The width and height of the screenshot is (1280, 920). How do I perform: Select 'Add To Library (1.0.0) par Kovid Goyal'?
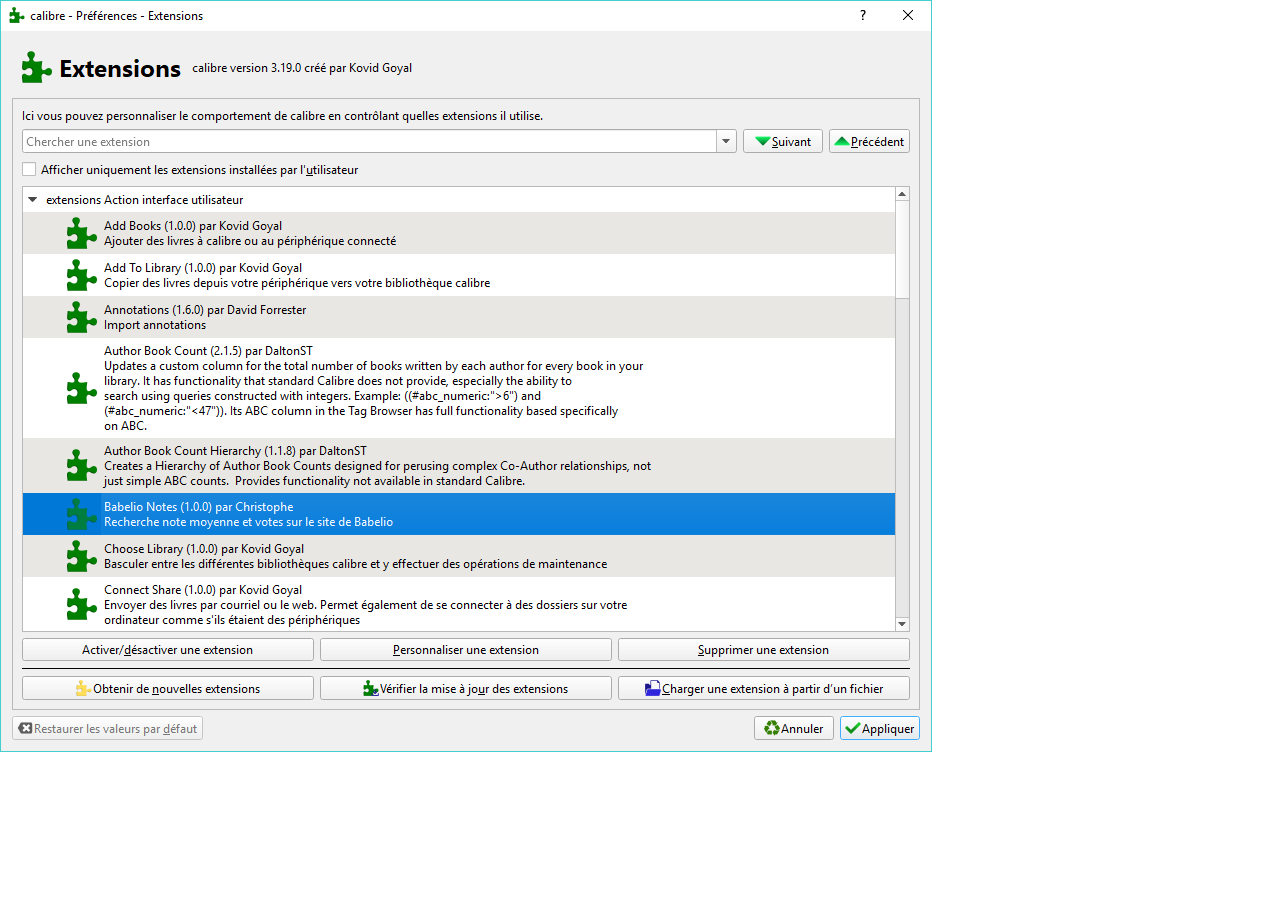click(459, 275)
